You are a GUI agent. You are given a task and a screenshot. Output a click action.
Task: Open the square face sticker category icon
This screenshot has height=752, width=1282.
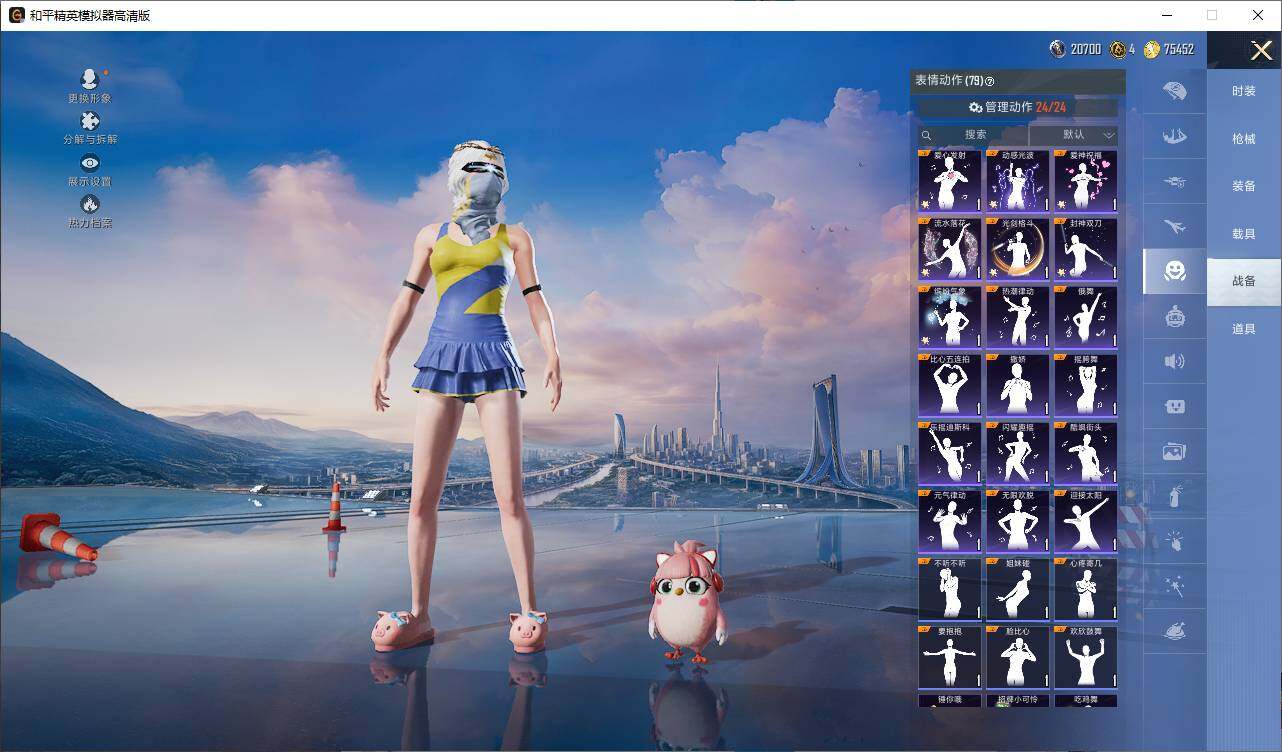pos(1175,406)
